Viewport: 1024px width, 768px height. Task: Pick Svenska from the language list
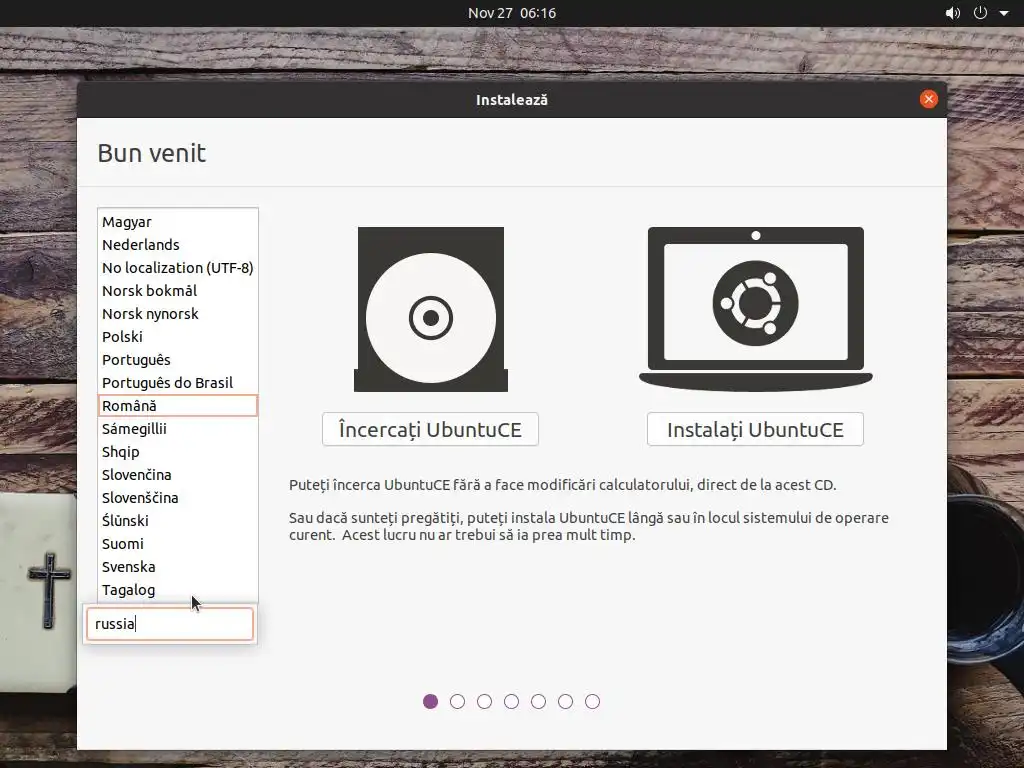pyautogui.click(x=178, y=567)
